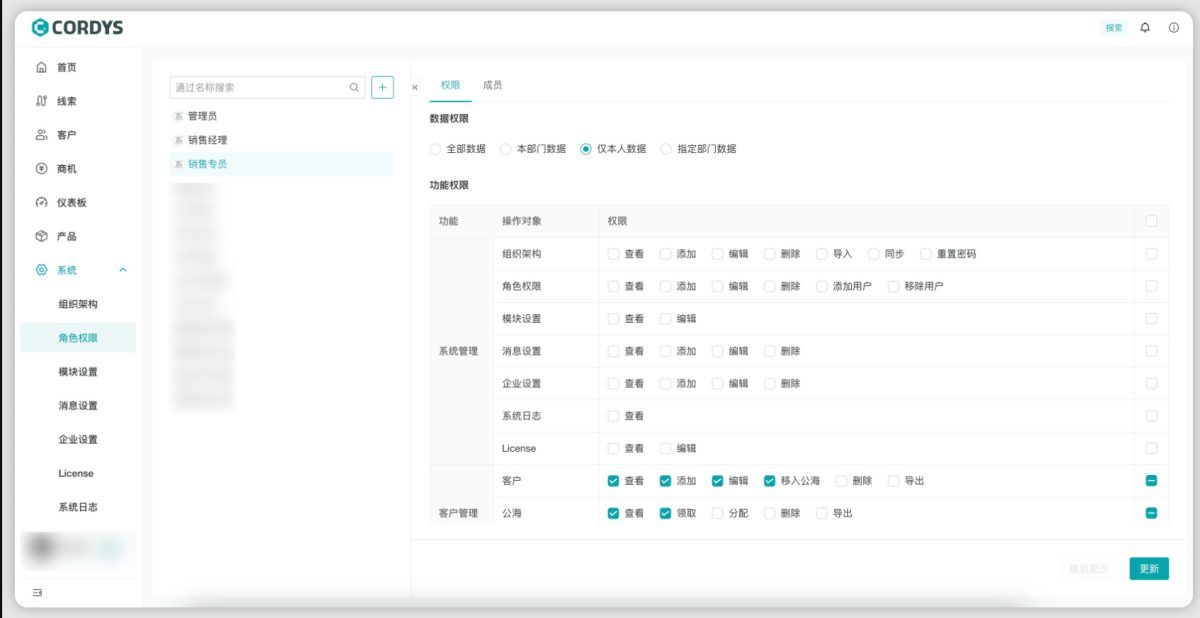Click the 客户 customers icon
This screenshot has height=618, width=1200.
point(41,135)
